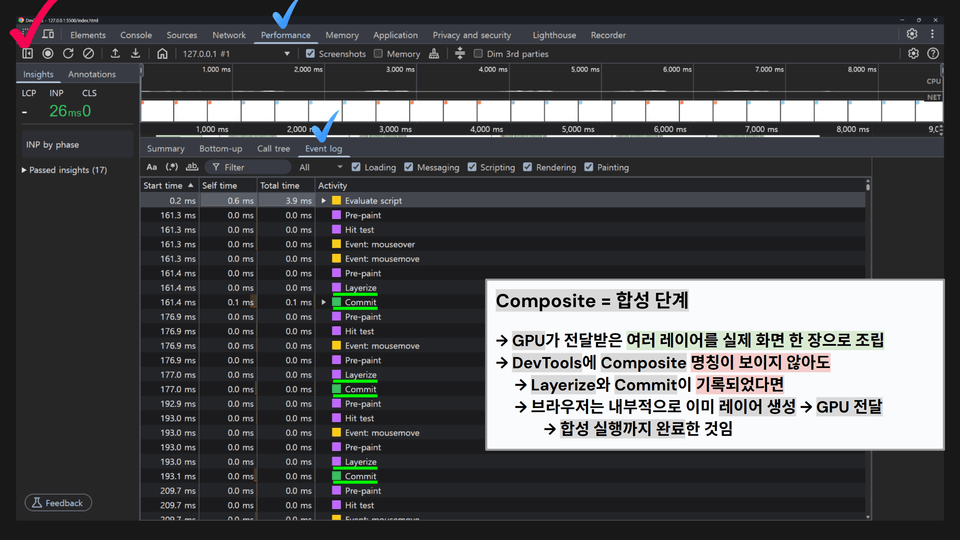Toggle the Painting filter checkbox

[589, 167]
